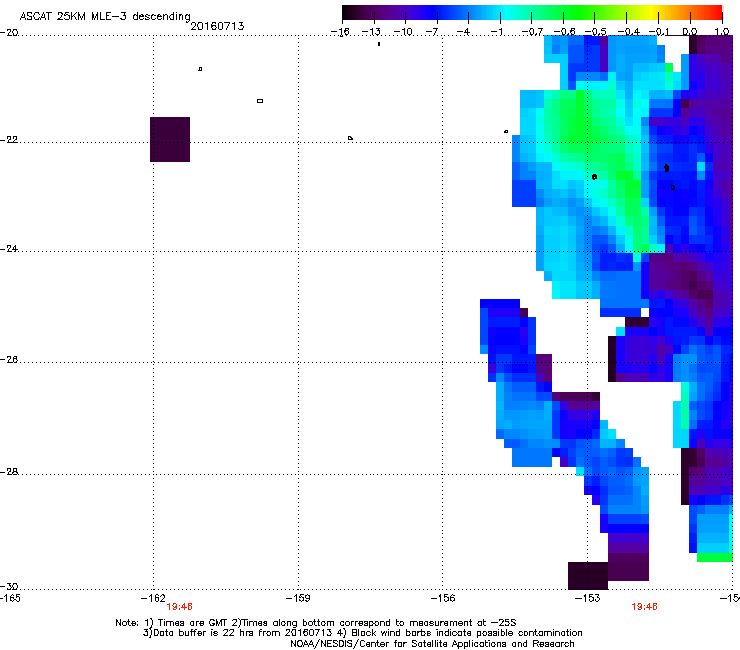Click the latitude label "-28"
This screenshot has width=740, height=650.
click(9, 472)
